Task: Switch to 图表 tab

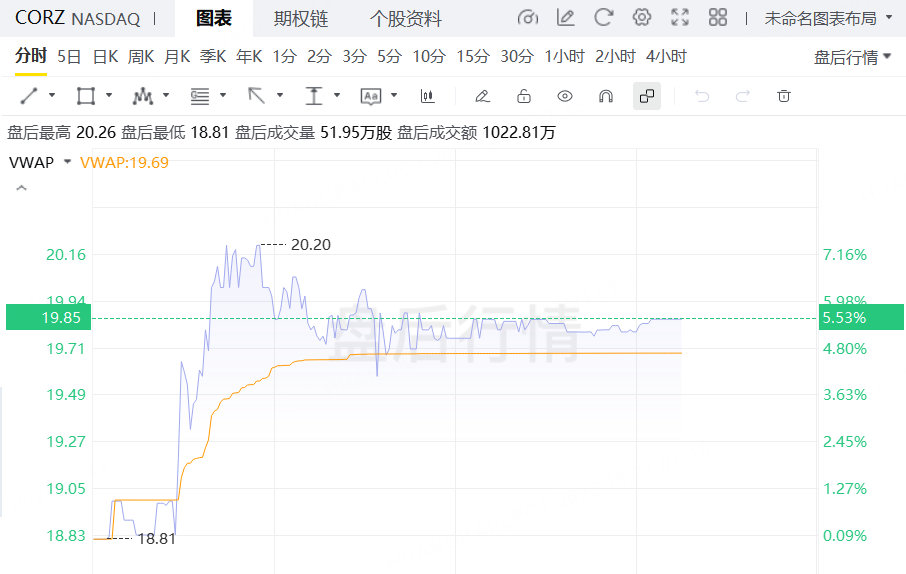Action: point(214,18)
